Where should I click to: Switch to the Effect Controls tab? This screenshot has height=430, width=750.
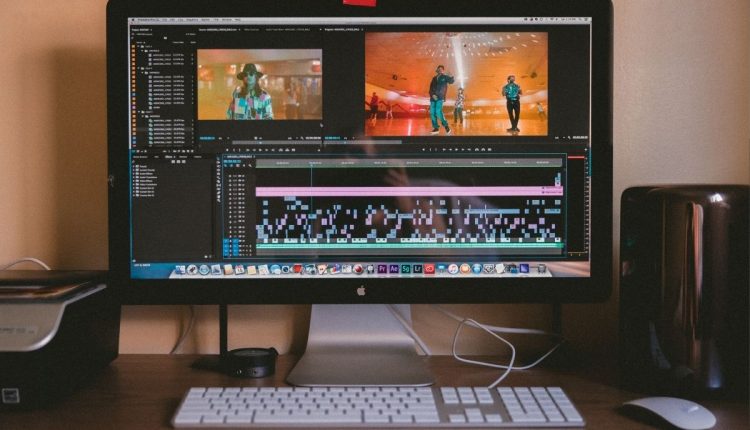251,30
